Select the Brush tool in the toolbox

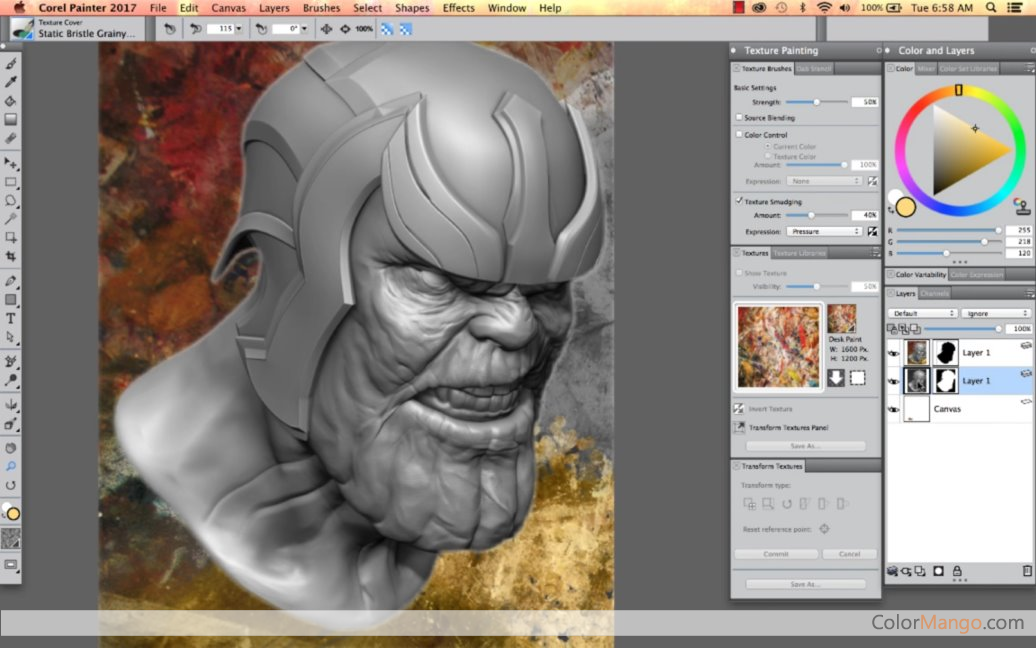[x=11, y=63]
